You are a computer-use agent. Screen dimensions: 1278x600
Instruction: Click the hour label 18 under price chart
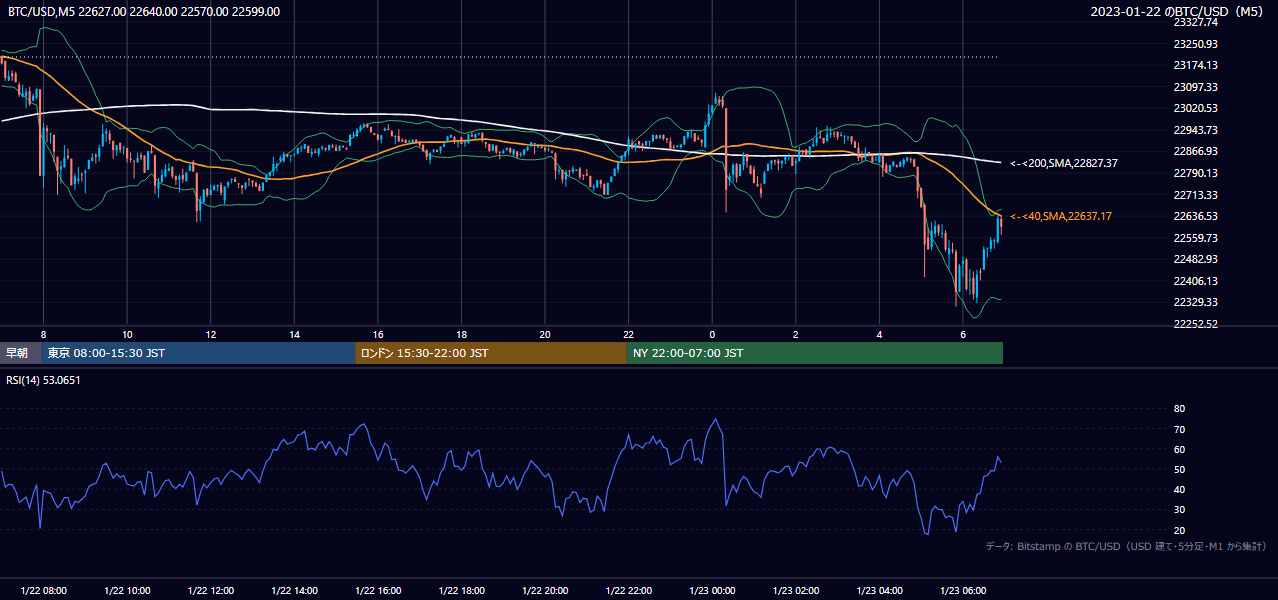point(462,334)
